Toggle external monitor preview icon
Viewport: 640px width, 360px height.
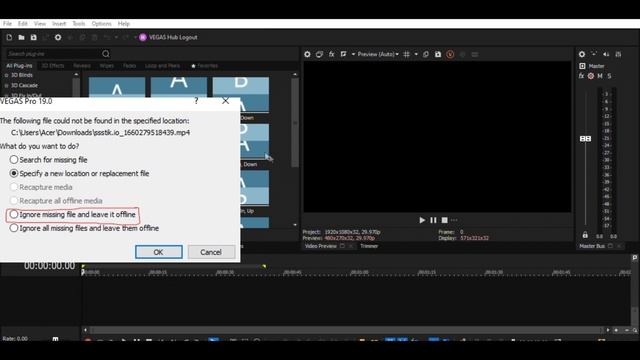click(x=319, y=54)
